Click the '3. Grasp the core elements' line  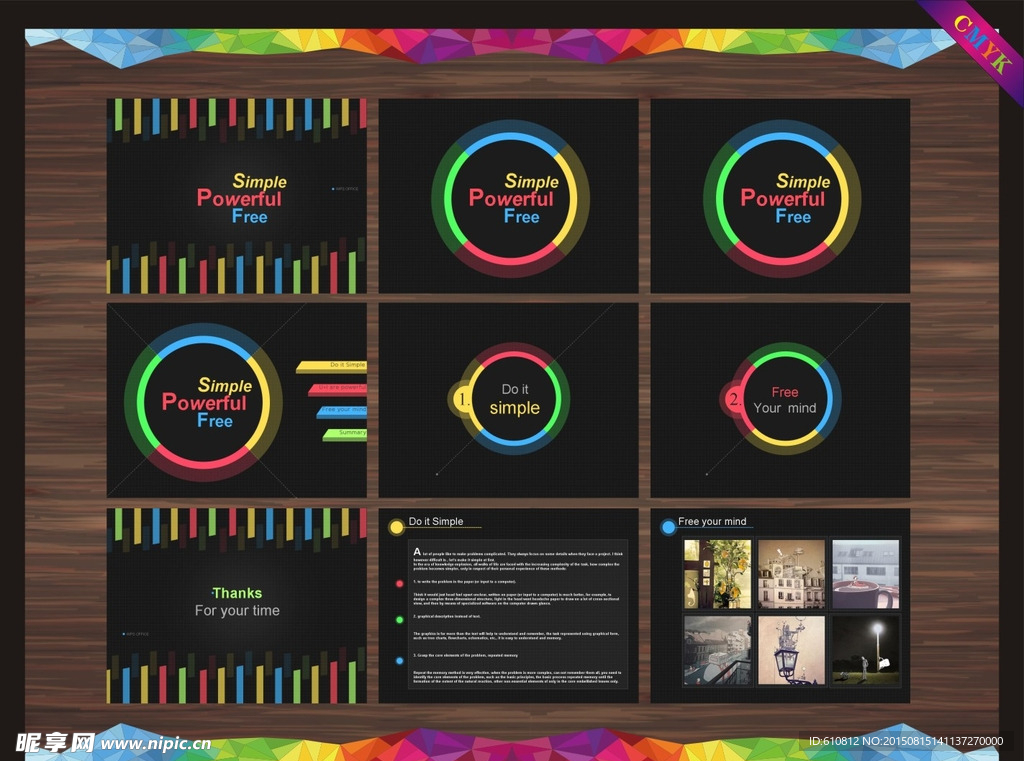point(465,655)
